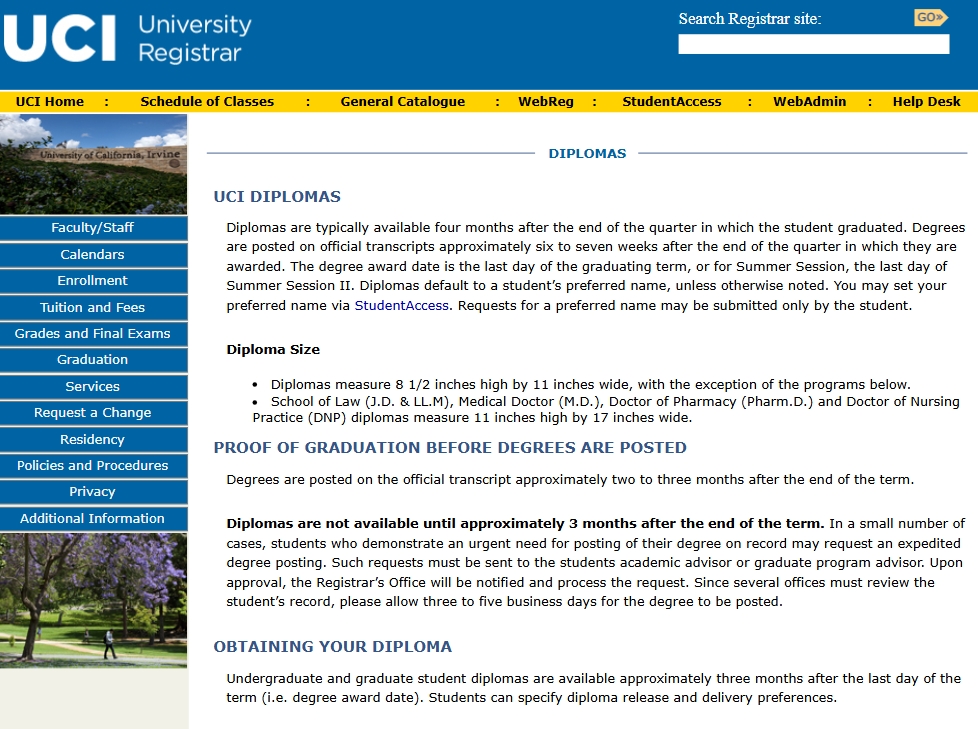This screenshot has width=978, height=729.
Task: Open the Calendars sidebar section
Action: point(93,254)
